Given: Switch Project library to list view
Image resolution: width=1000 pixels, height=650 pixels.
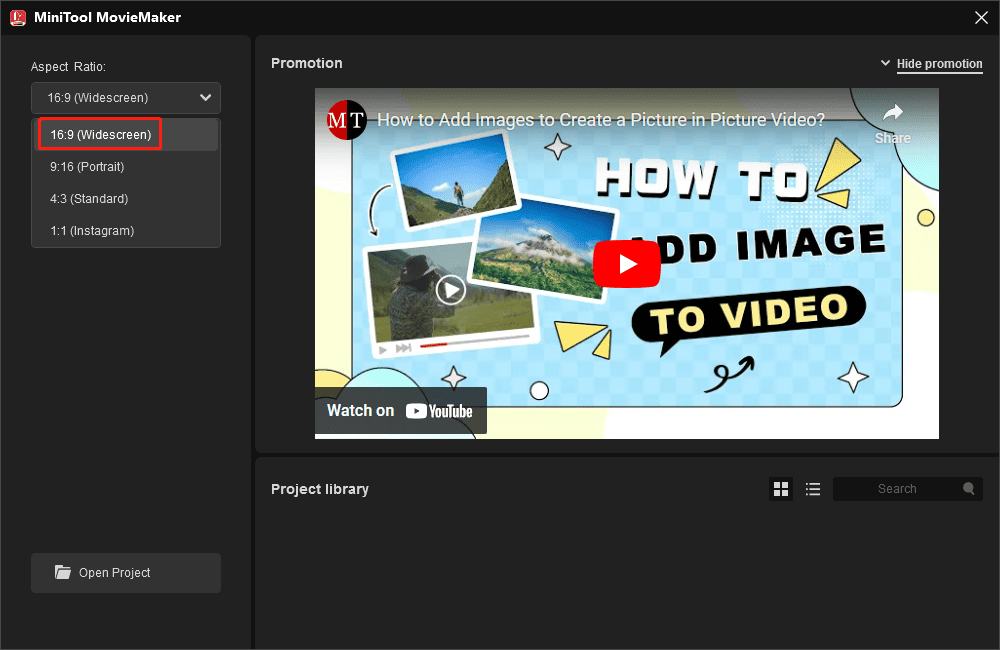Looking at the screenshot, I should point(812,489).
